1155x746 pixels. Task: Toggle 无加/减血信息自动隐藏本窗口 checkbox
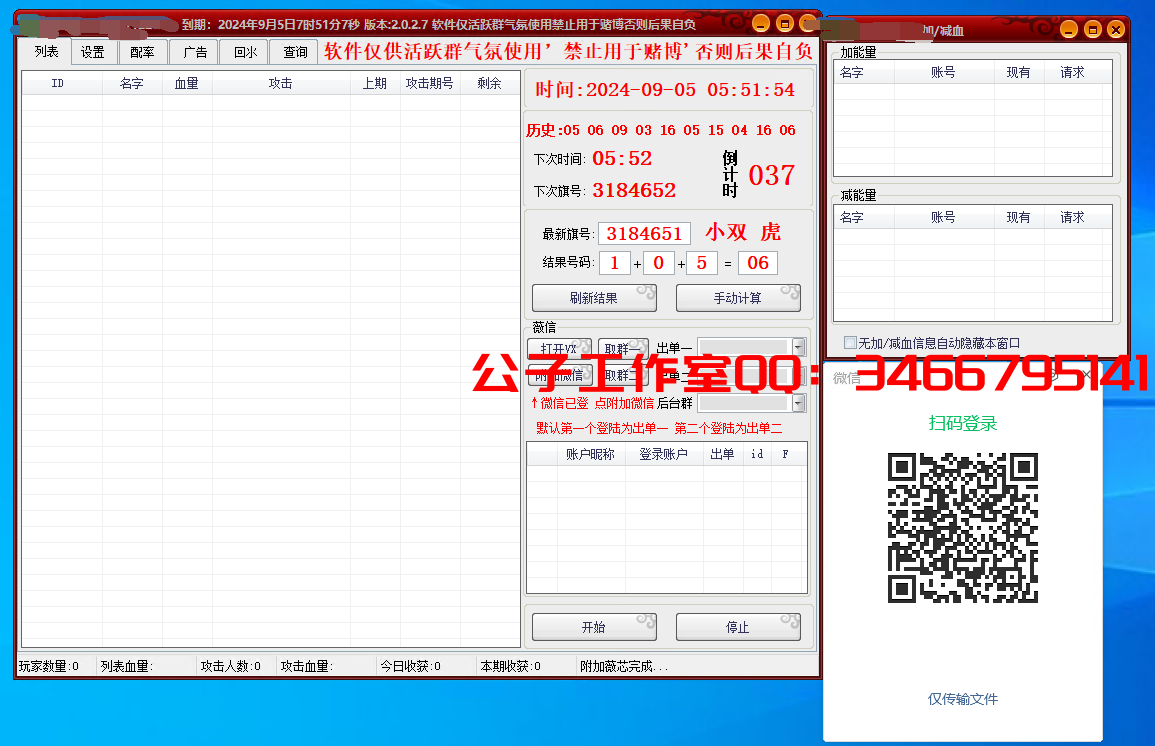tap(851, 342)
